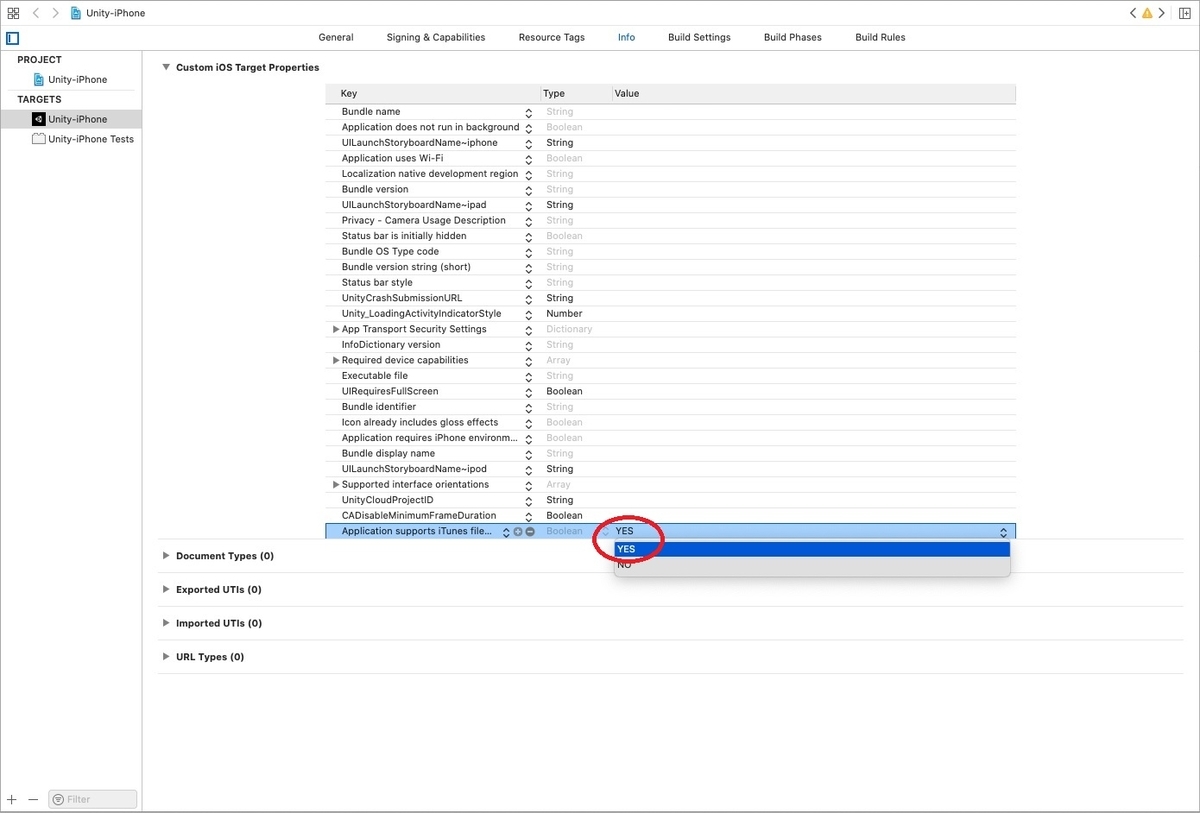
Task: Select UILaunchStoryboardName~ipad row
Action: [x=671, y=205]
